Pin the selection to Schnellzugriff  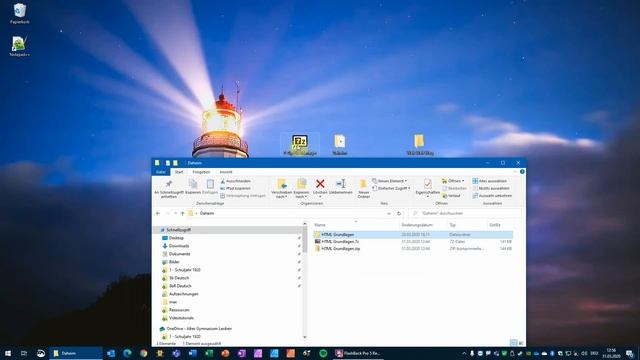169,189
